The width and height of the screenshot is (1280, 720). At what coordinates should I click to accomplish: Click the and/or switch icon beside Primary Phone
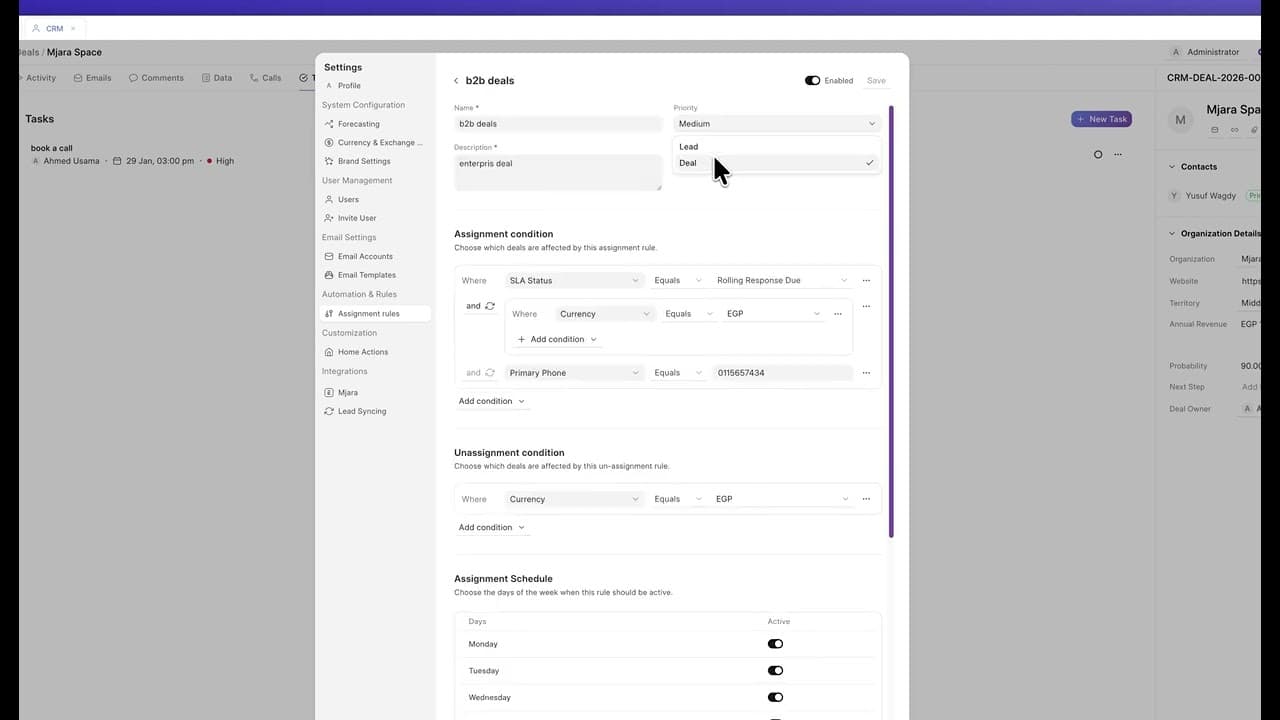click(x=490, y=373)
